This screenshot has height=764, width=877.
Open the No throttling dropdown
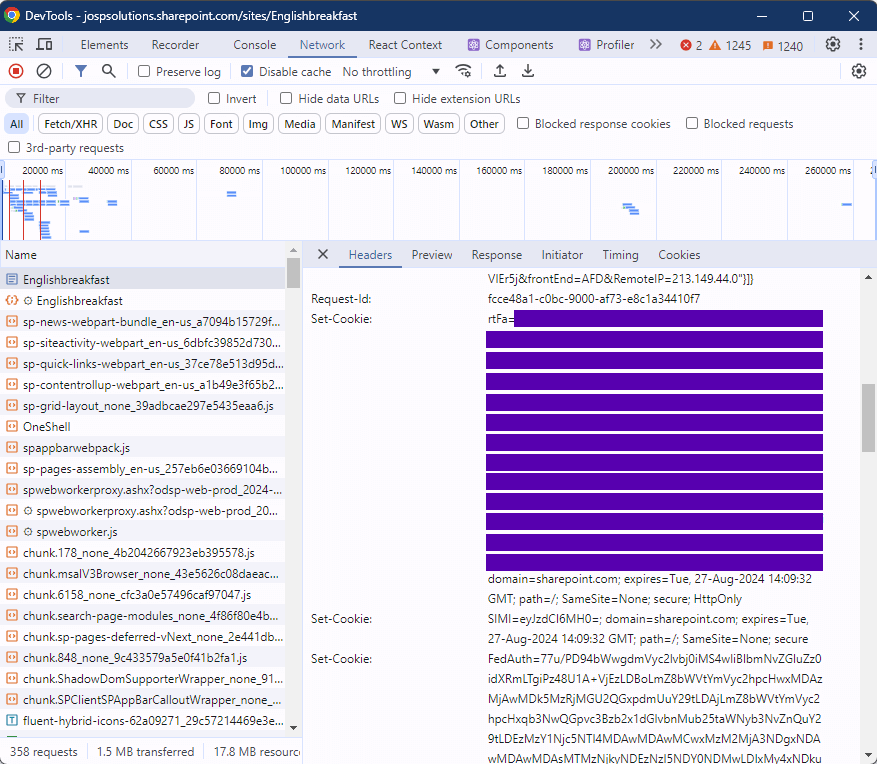point(391,72)
